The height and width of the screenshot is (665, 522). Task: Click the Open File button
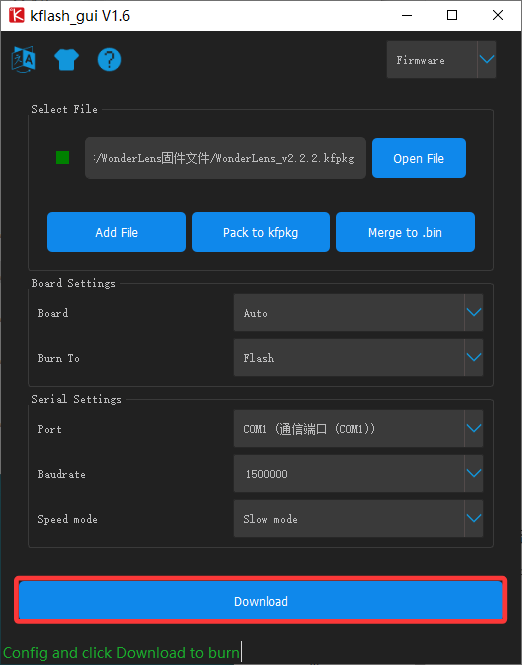click(x=419, y=158)
